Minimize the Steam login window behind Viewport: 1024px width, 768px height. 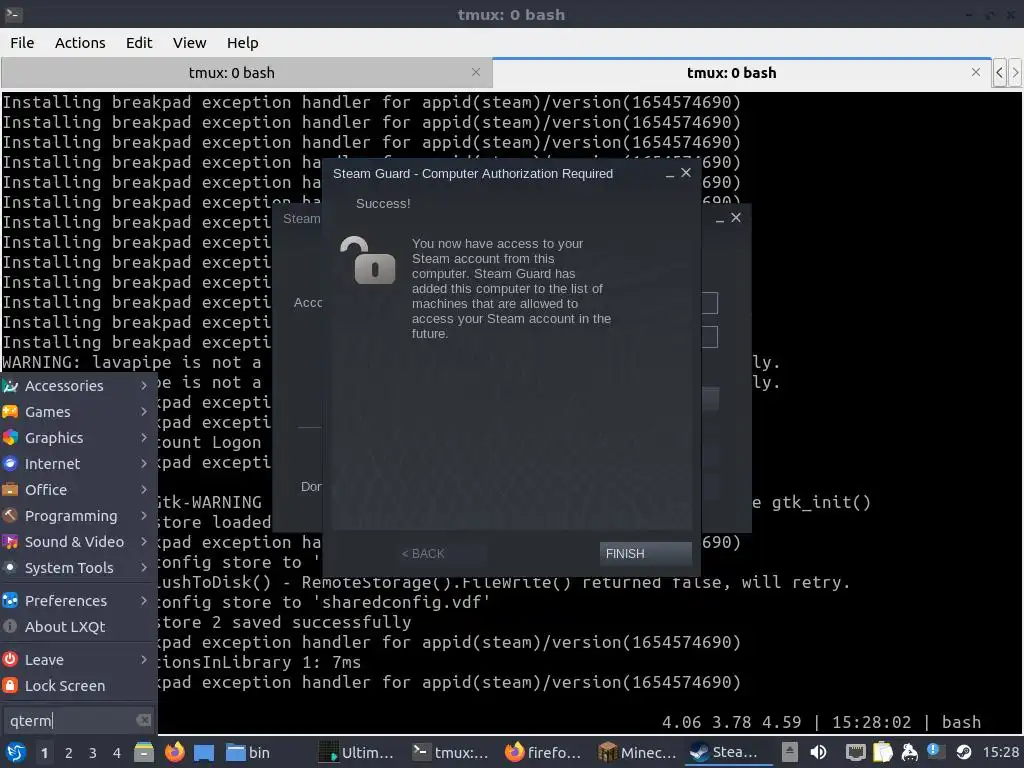coord(720,219)
